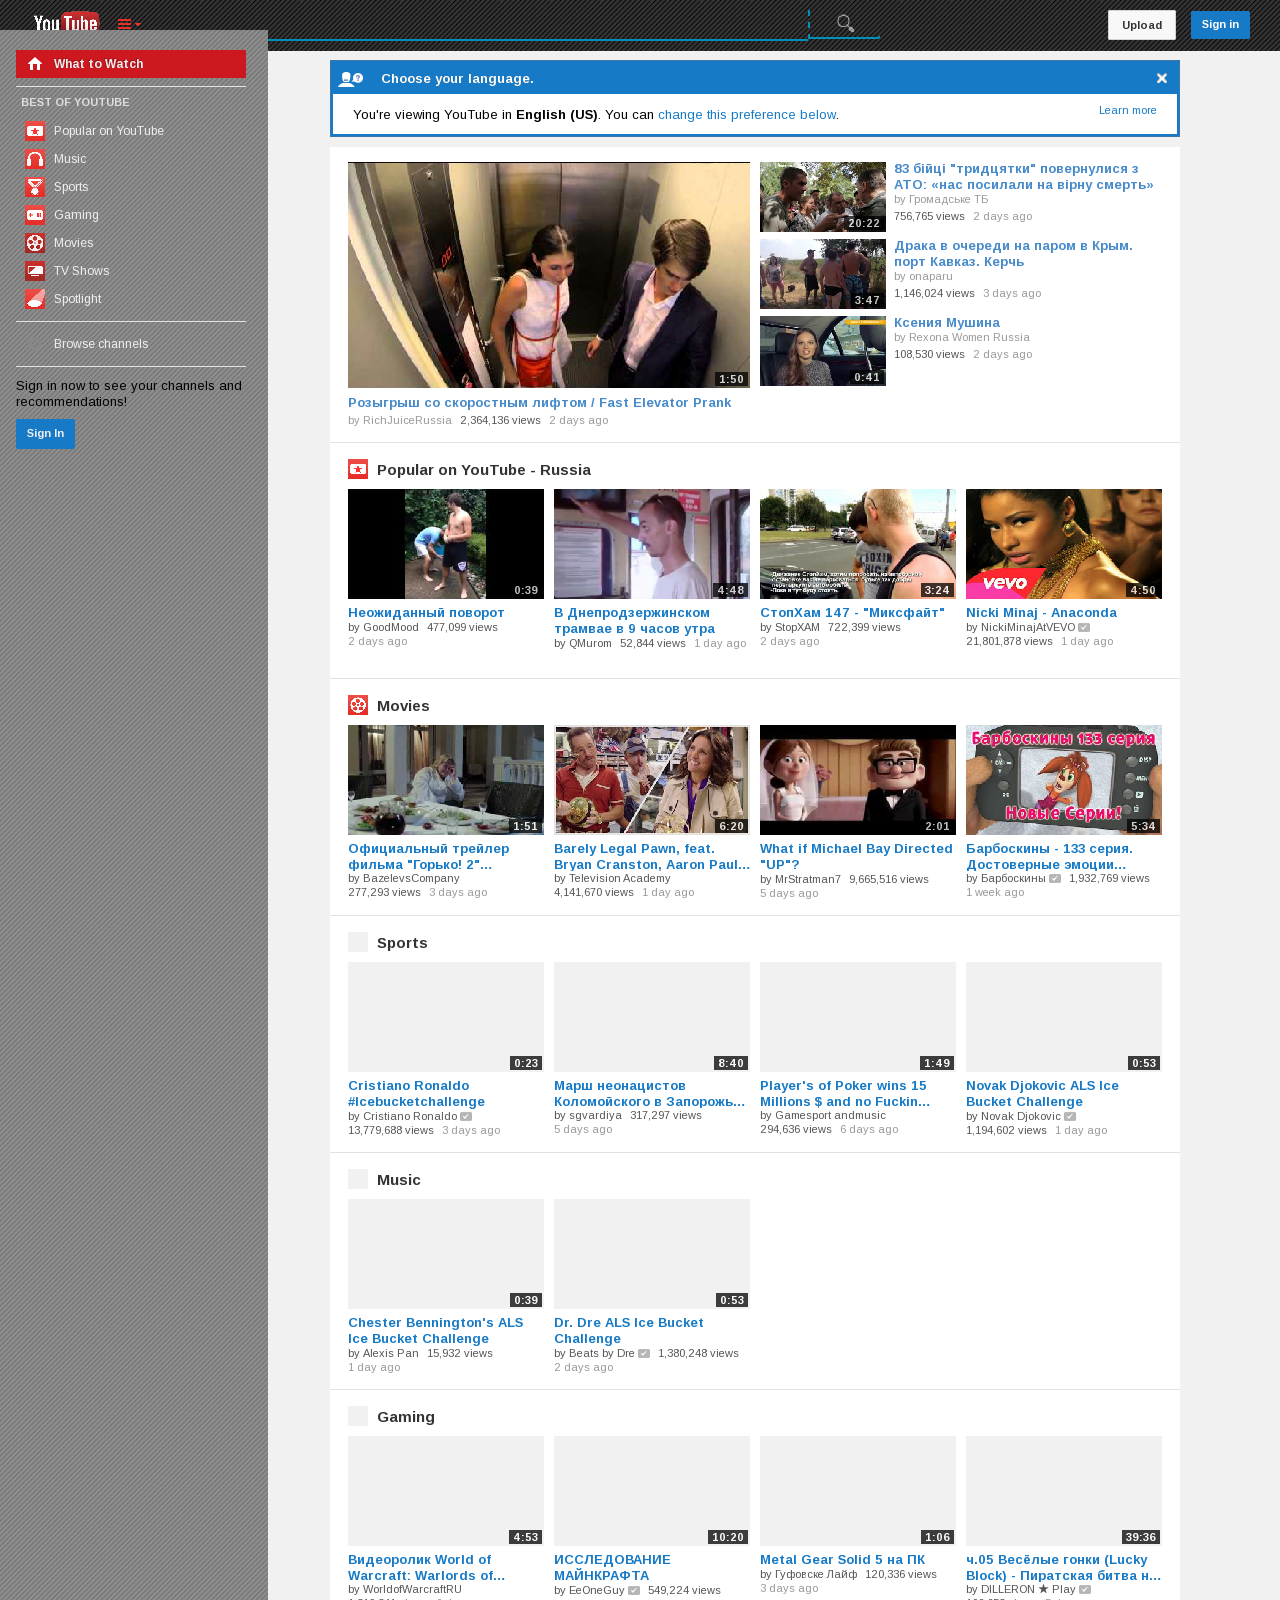The height and width of the screenshot is (1600, 1280).
Task: Open TV Shows sidebar label
Action: tap(82, 271)
